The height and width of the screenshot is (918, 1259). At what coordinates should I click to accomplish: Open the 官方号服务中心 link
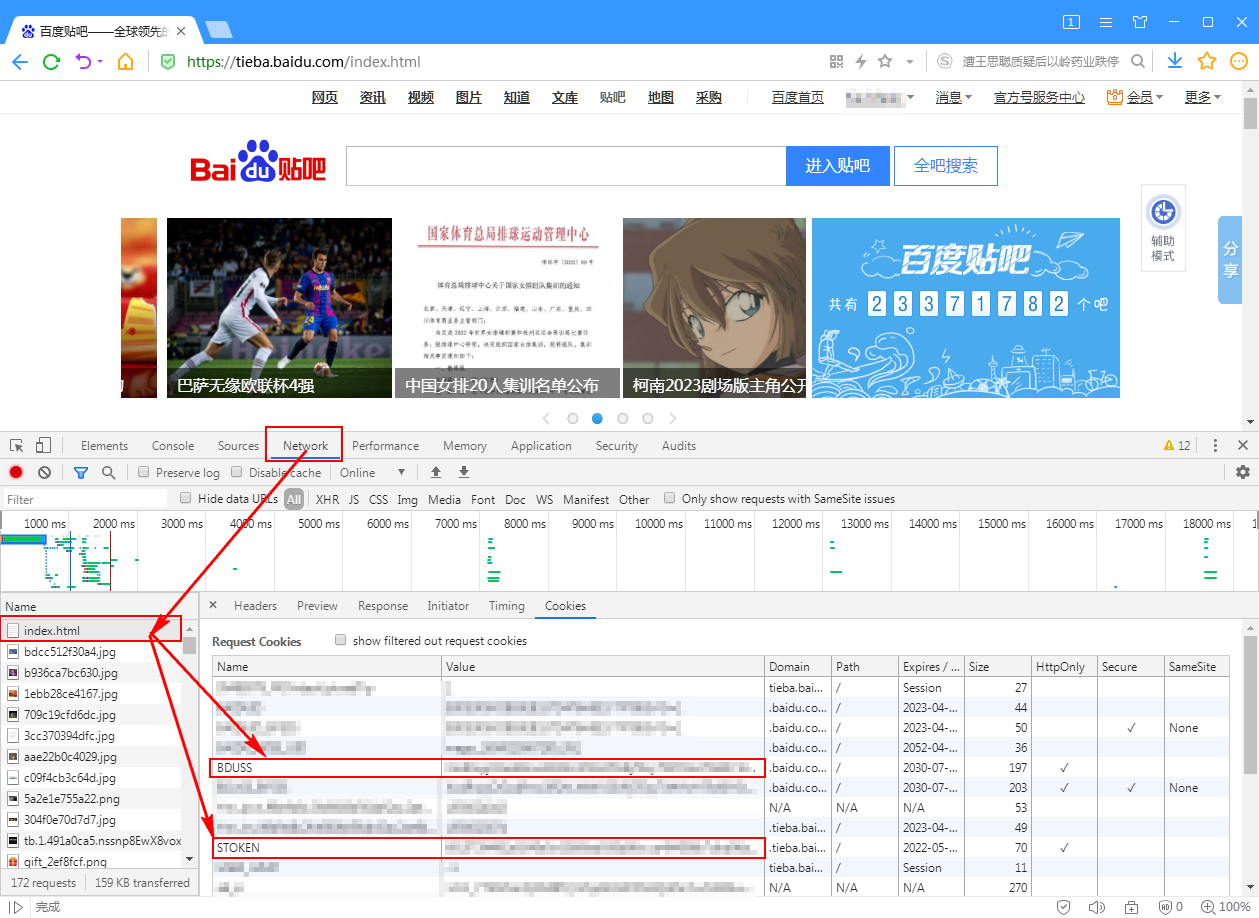(1039, 97)
